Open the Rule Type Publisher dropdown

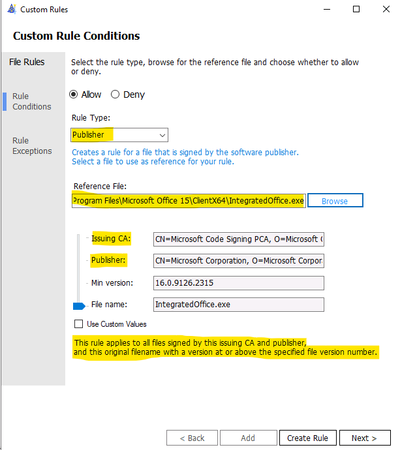119,135
